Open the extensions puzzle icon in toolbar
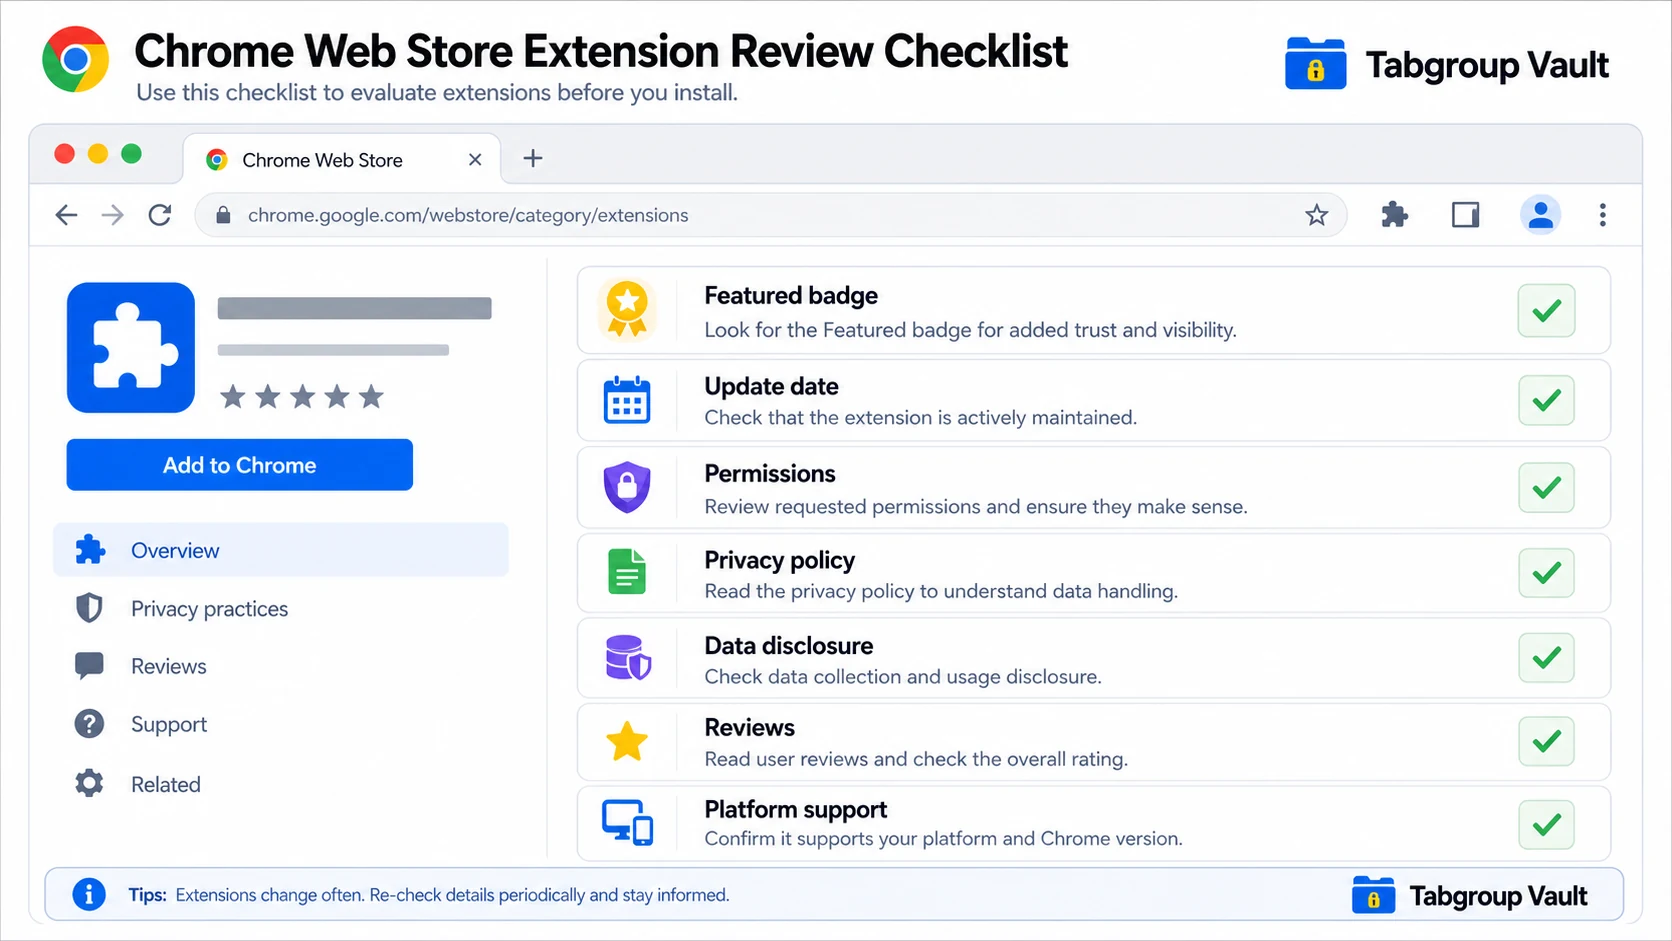This screenshot has height=941, width=1672. 1394,215
